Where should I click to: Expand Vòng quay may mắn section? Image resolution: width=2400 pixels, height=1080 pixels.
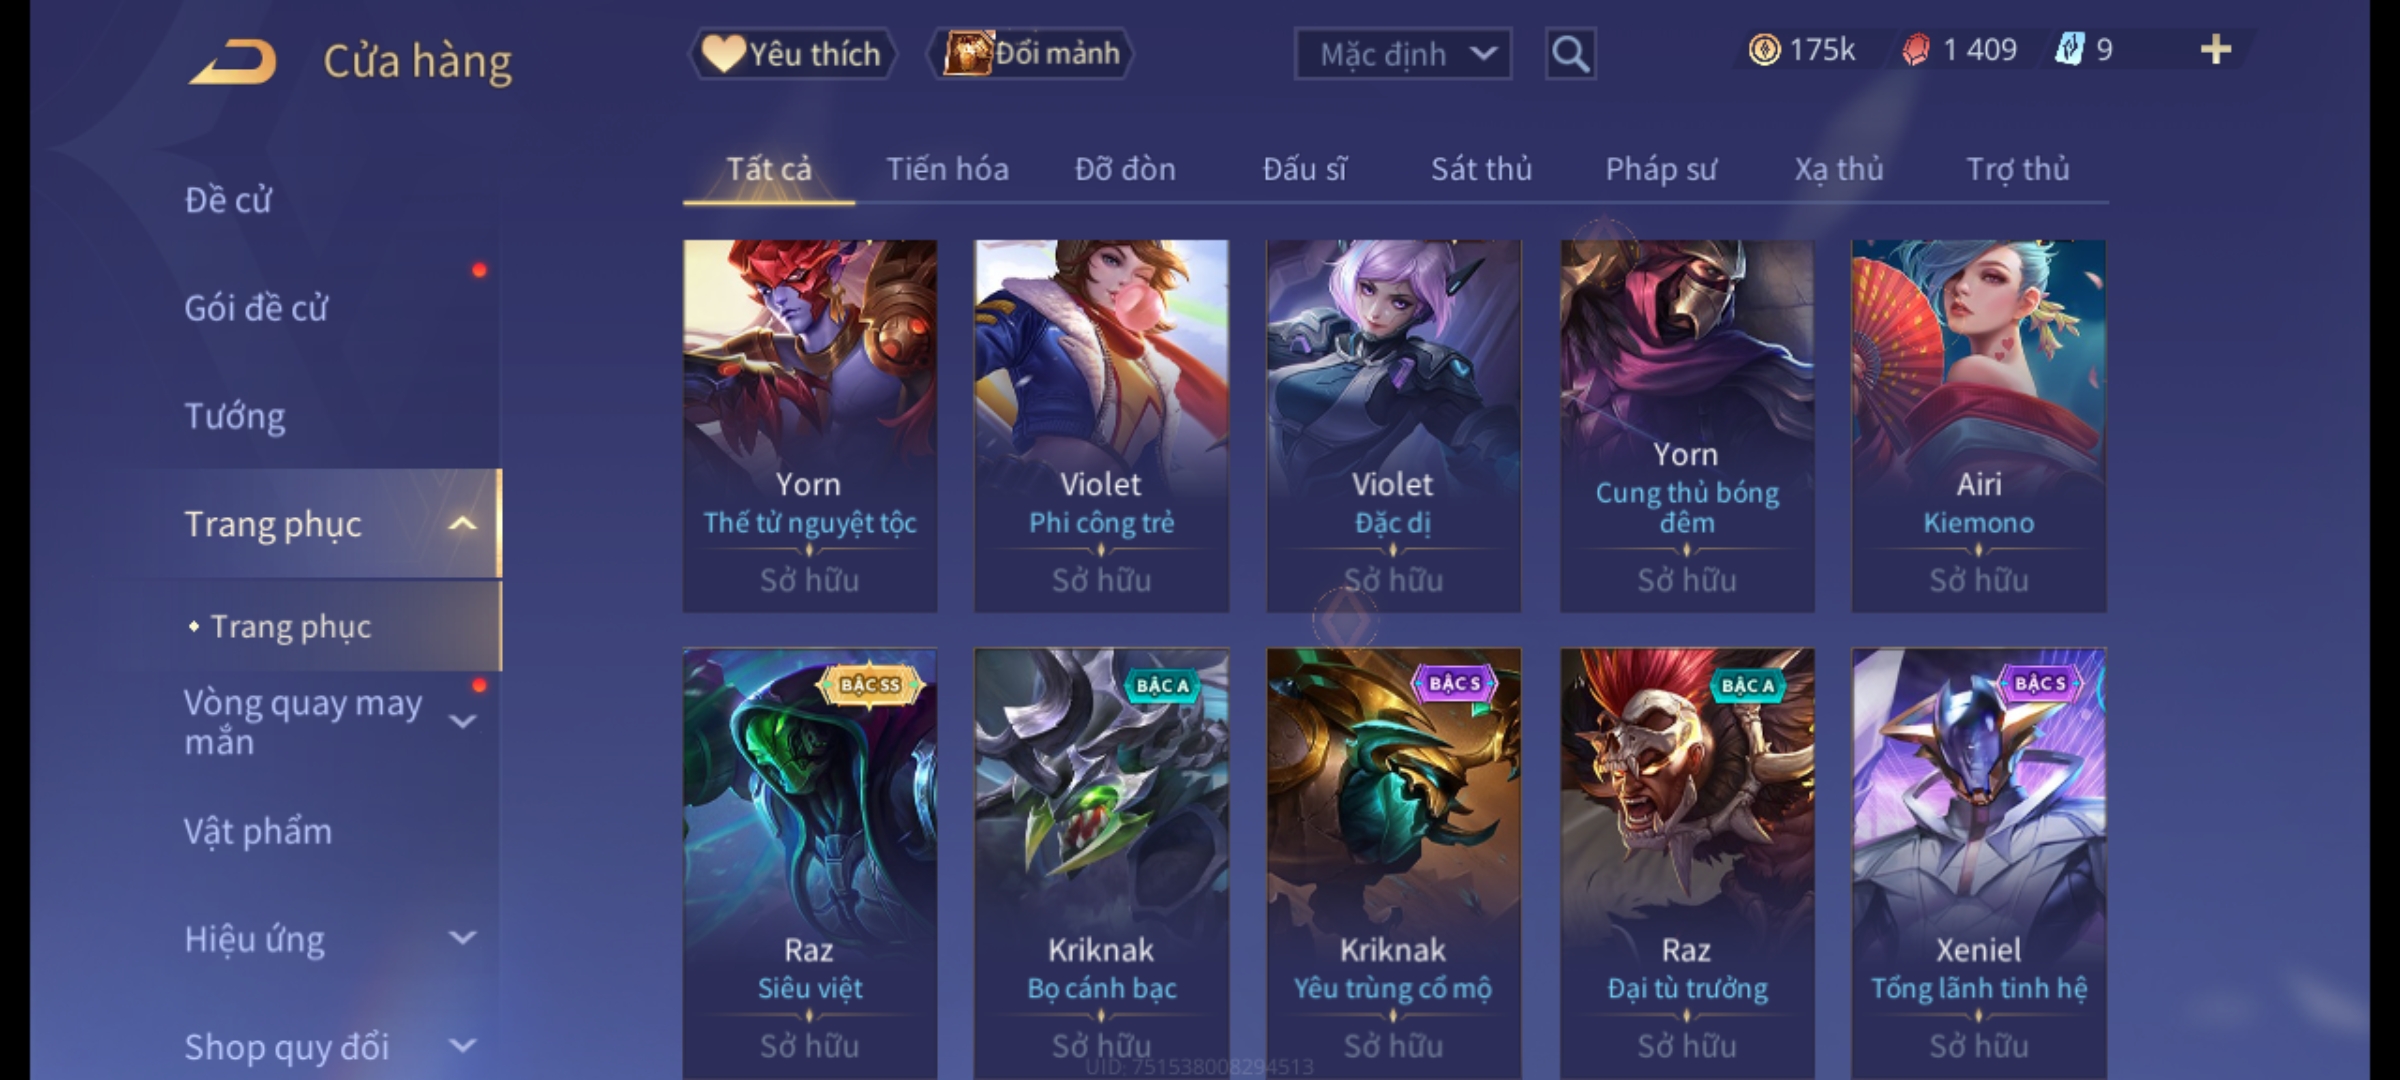tap(462, 721)
